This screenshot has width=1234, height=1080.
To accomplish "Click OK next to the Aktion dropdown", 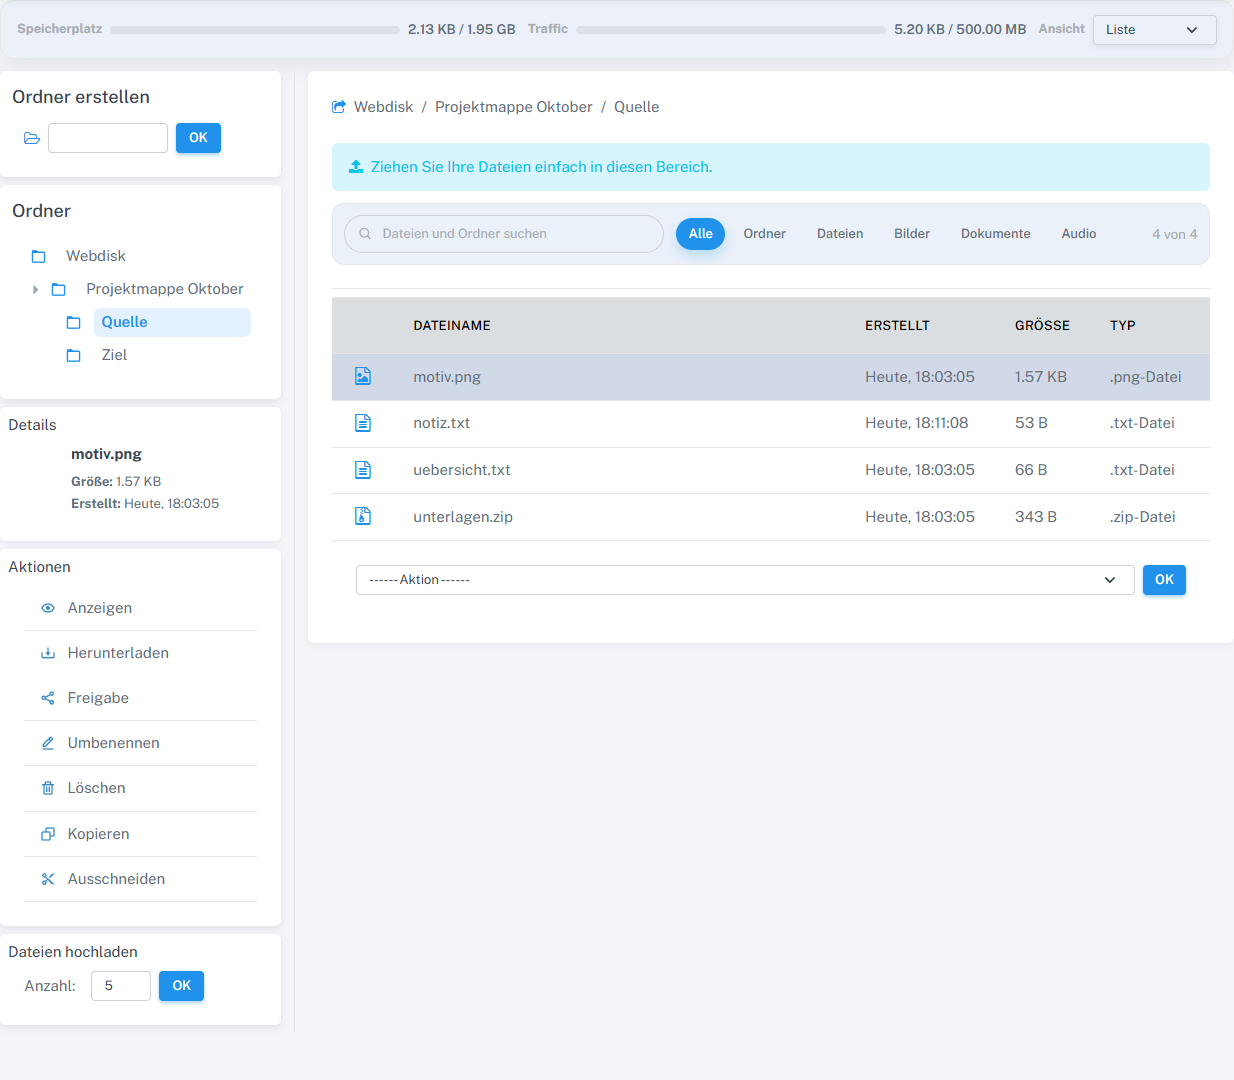I will click(x=1164, y=580).
